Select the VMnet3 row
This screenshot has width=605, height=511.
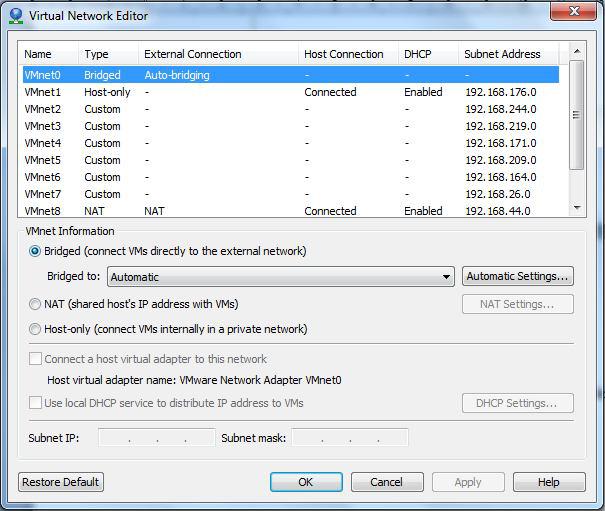point(291,126)
